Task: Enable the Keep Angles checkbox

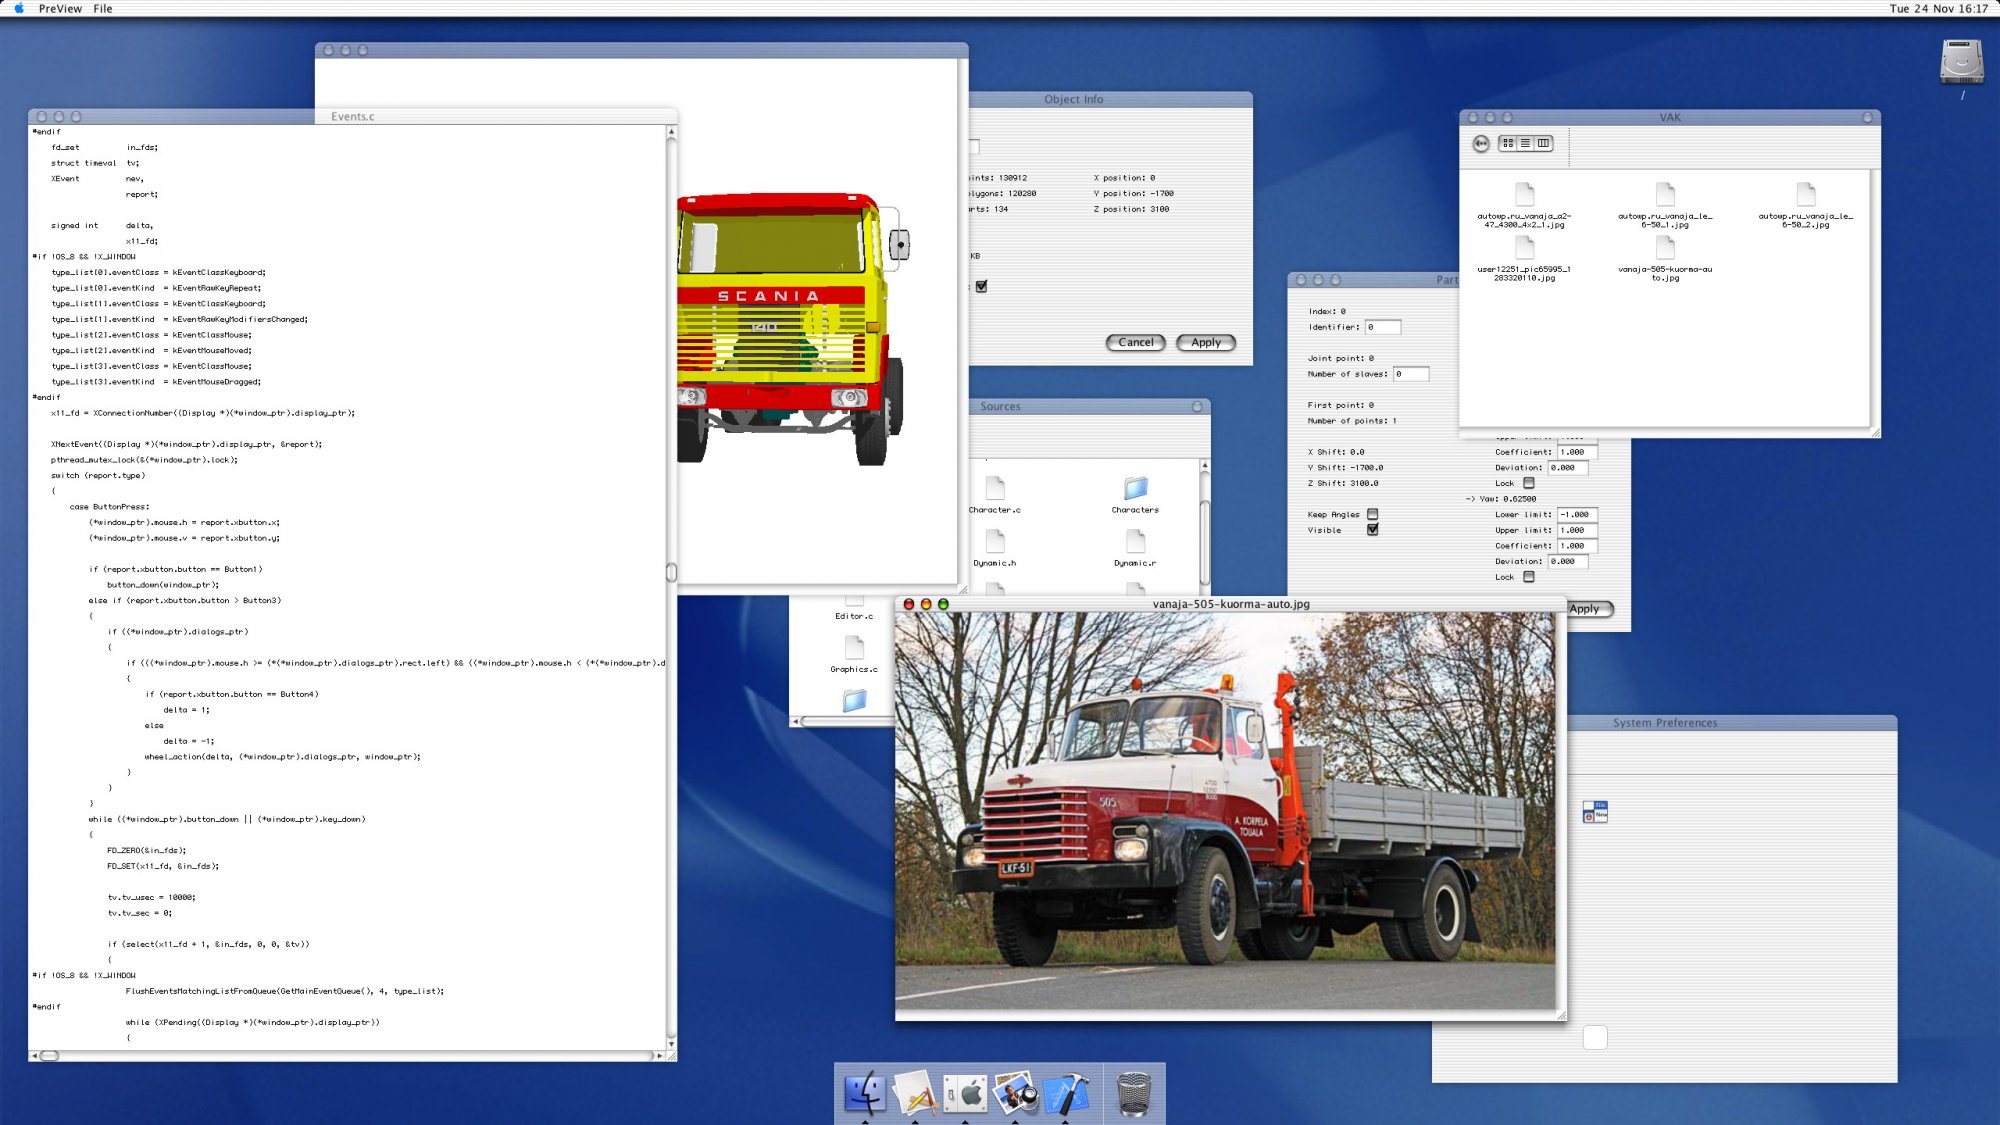Action: pos(1373,514)
